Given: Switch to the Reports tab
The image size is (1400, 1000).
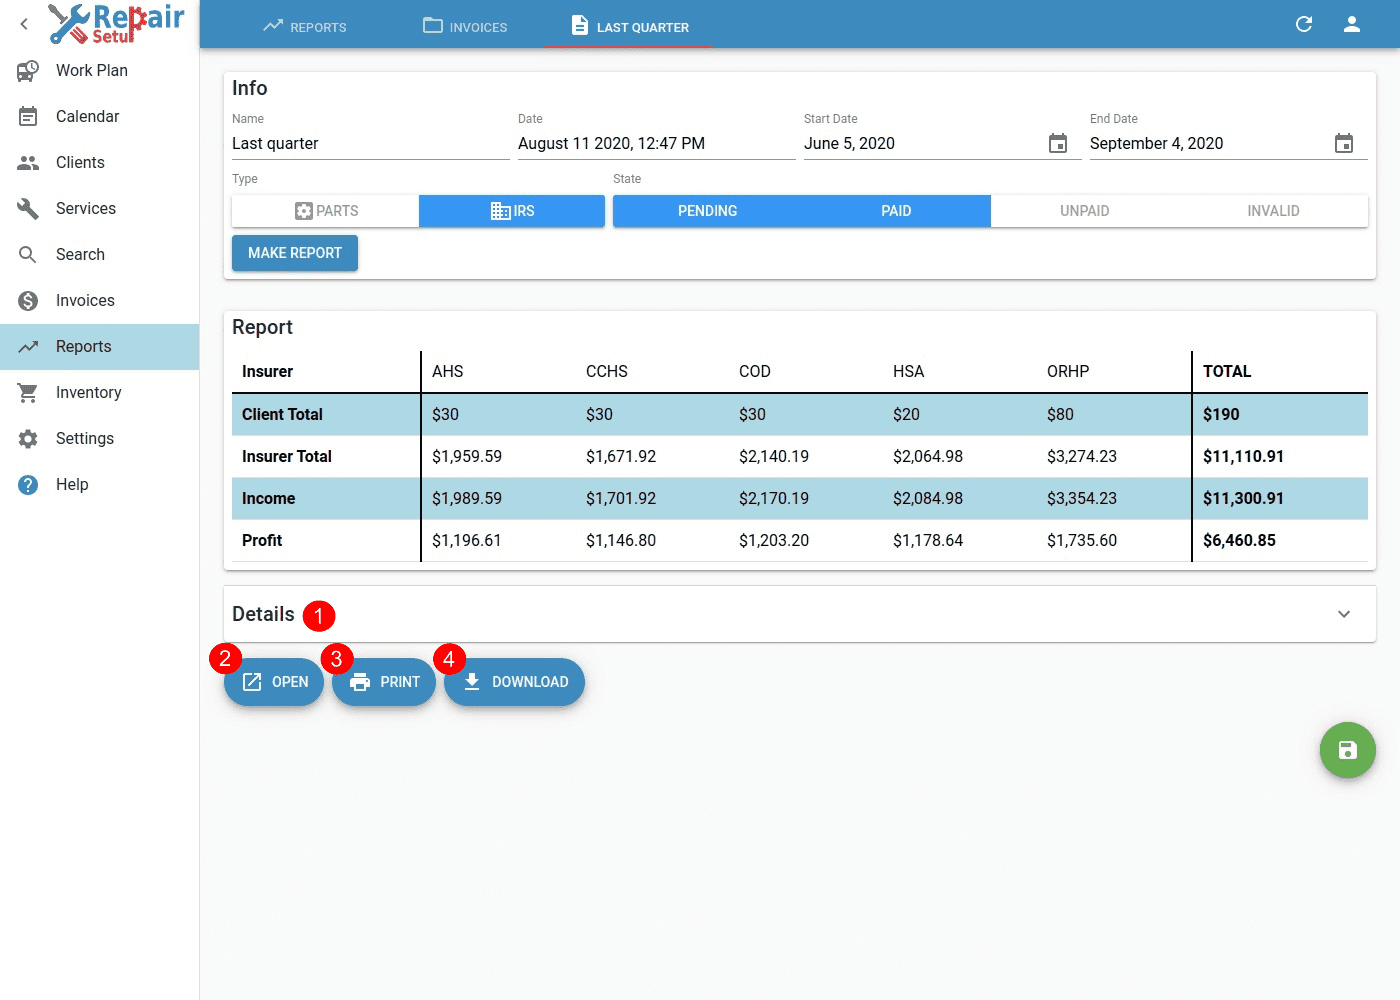Looking at the screenshot, I should pyautogui.click(x=305, y=27).
